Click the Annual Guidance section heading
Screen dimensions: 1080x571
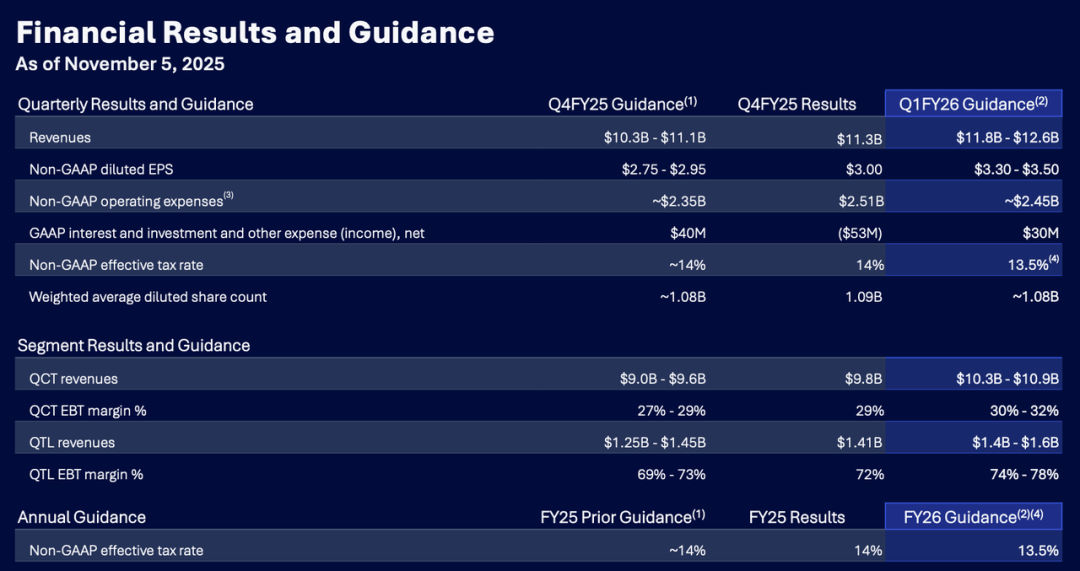(x=82, y=517)
